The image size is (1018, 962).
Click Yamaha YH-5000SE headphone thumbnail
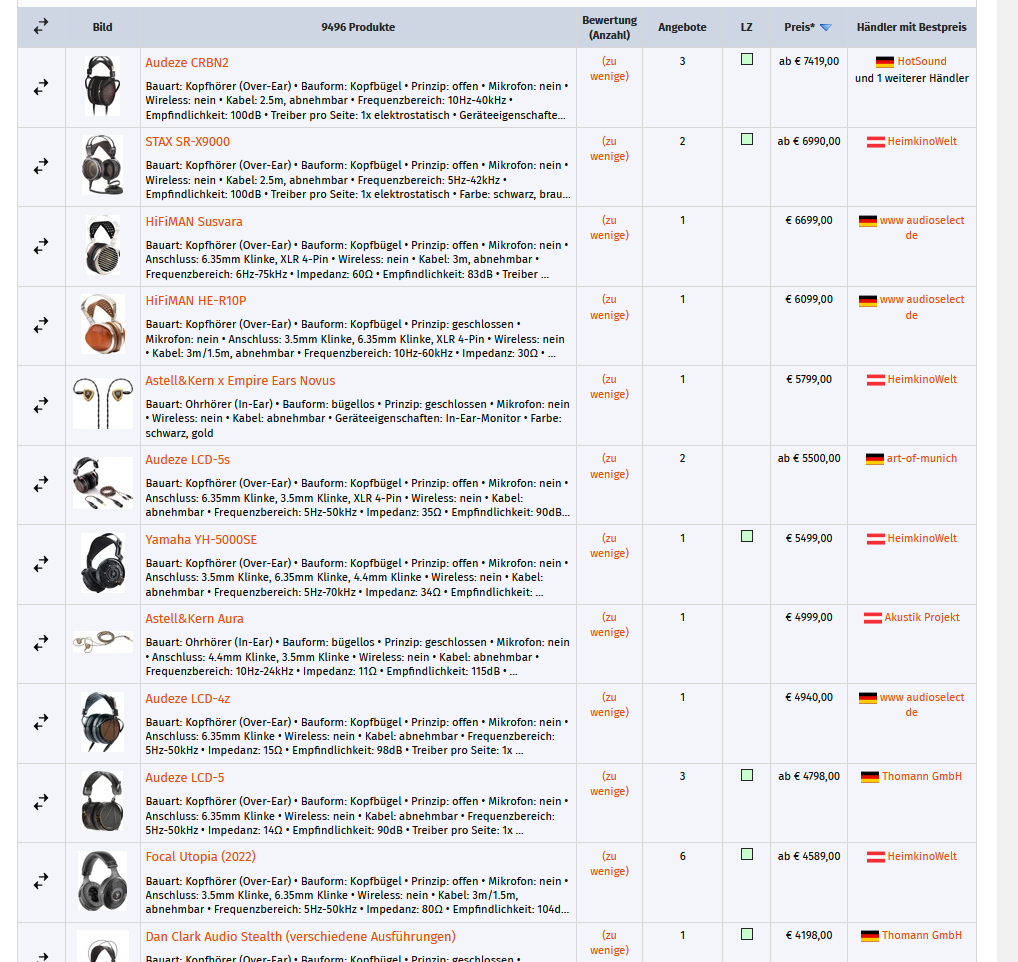coord(103,563)
